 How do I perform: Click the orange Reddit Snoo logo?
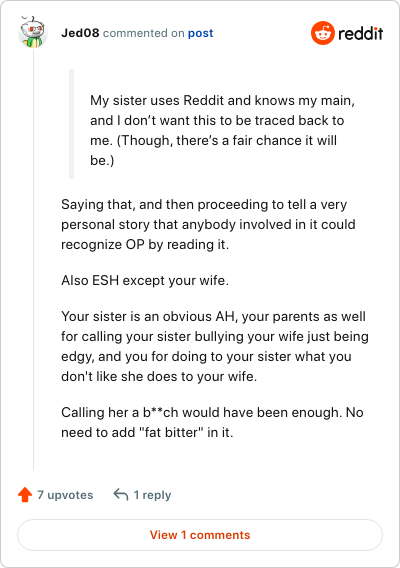point(322,33)
